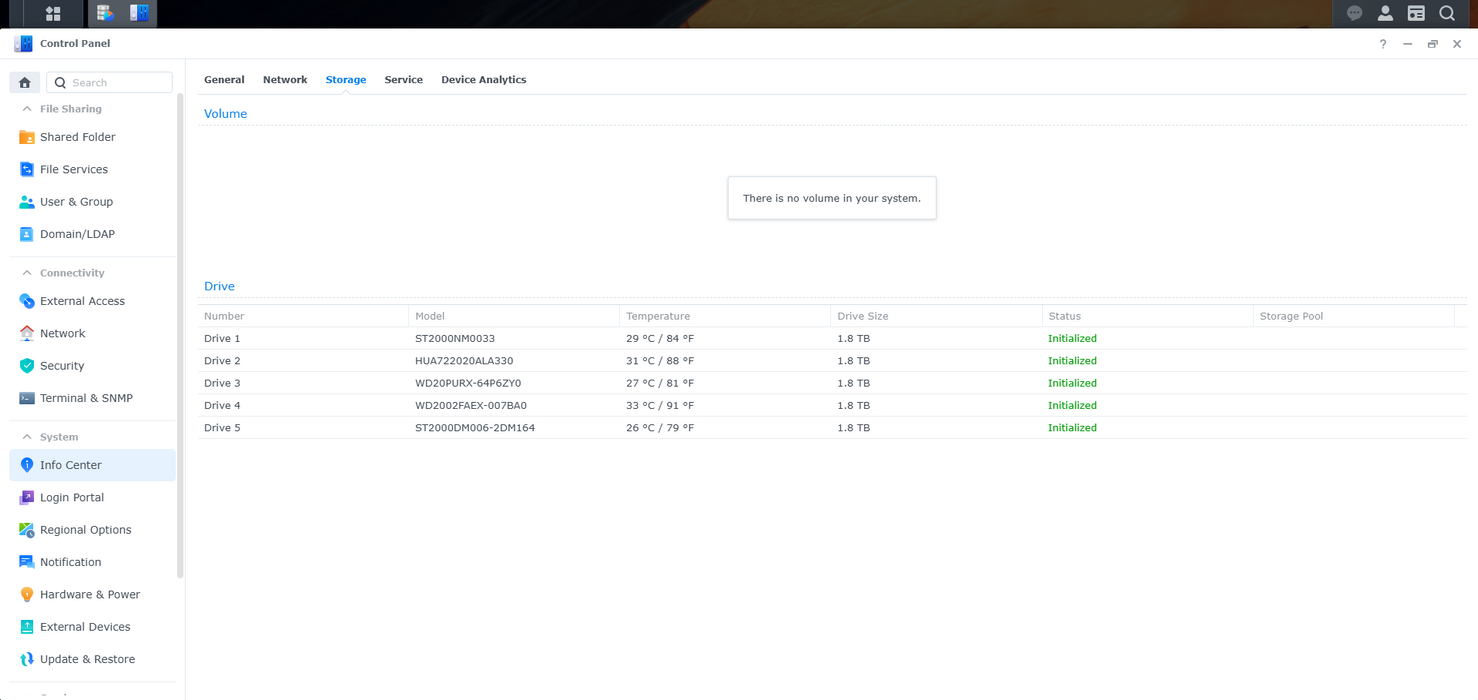The height and width of the screenshot is (700, 1478).
Task: Collapse the File Sharing section
Action: click(x=27, y=109)
